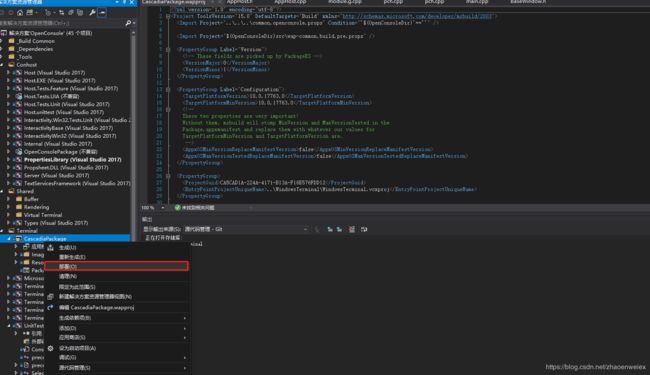Click the edit arrow icon beside CascadiaPackage.wapproj item
The image size is (650, 375).
click(x=51, y=307)
